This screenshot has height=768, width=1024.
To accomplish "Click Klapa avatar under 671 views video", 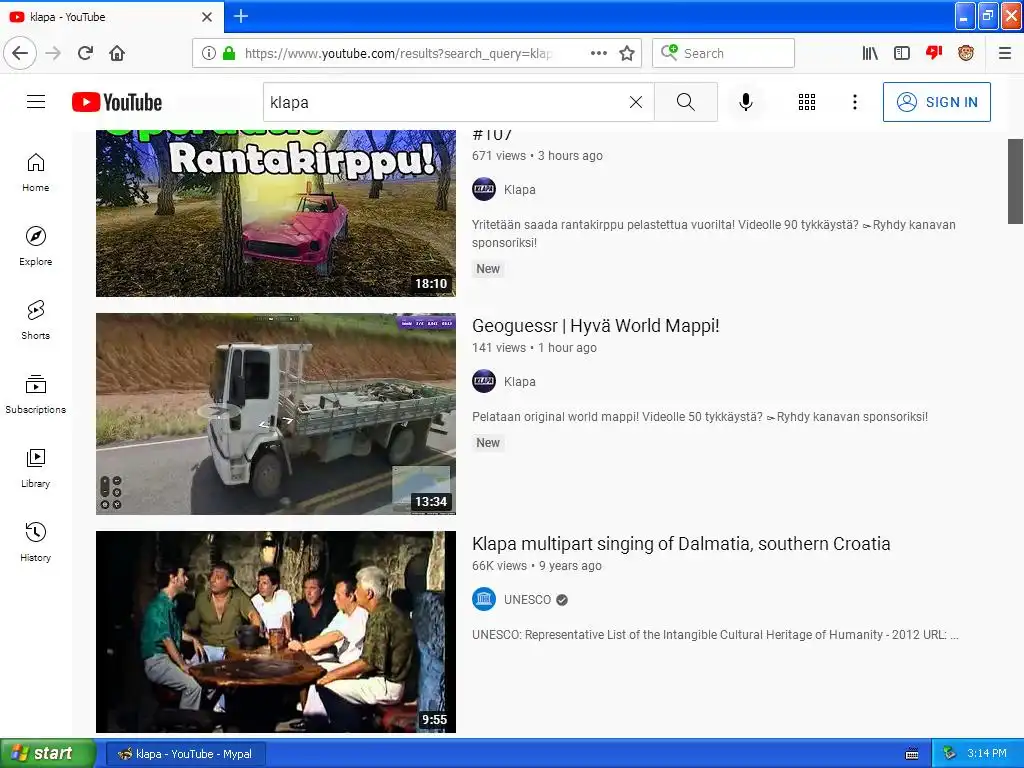I will coord(484,189).
